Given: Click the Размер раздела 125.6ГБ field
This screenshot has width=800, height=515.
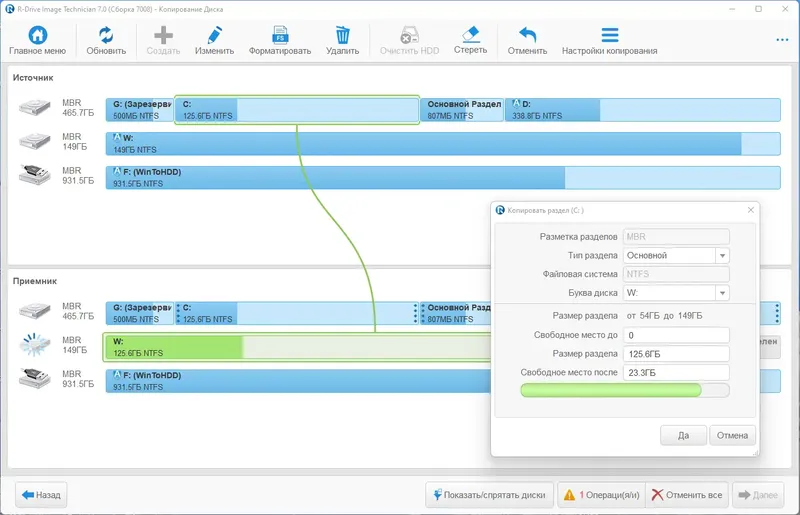Looking at the screenshot, I should coord(676,354).
